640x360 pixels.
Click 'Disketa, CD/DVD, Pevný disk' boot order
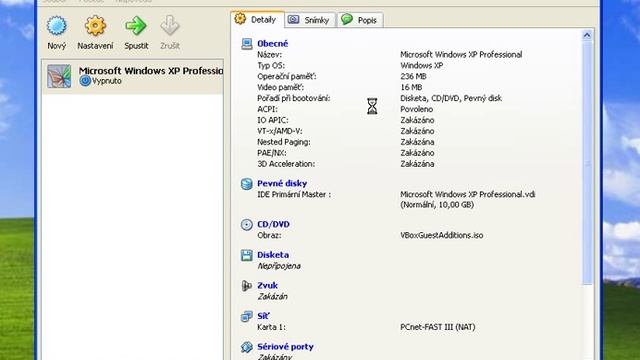pyautogui.click(x=451, y=98)
